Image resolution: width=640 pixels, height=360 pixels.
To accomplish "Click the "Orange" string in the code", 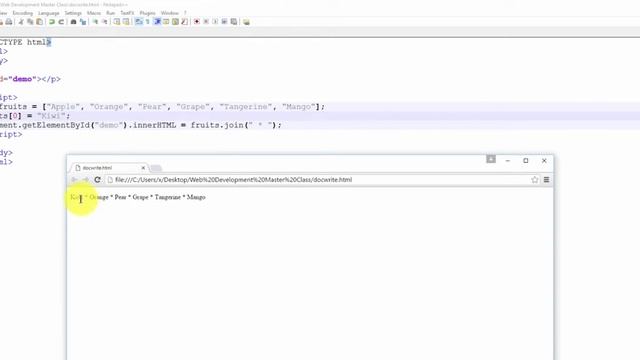I will (108, 107).
